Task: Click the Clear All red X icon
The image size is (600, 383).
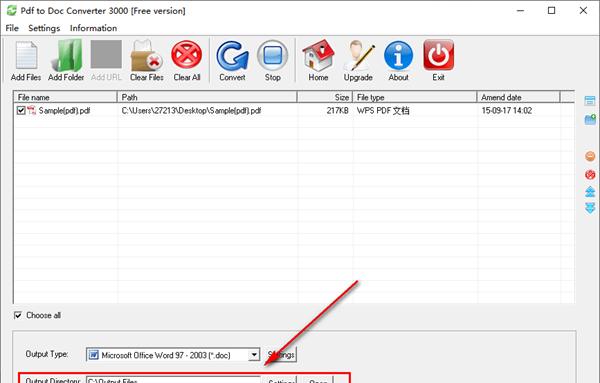Action: click(x=187, y=55)
